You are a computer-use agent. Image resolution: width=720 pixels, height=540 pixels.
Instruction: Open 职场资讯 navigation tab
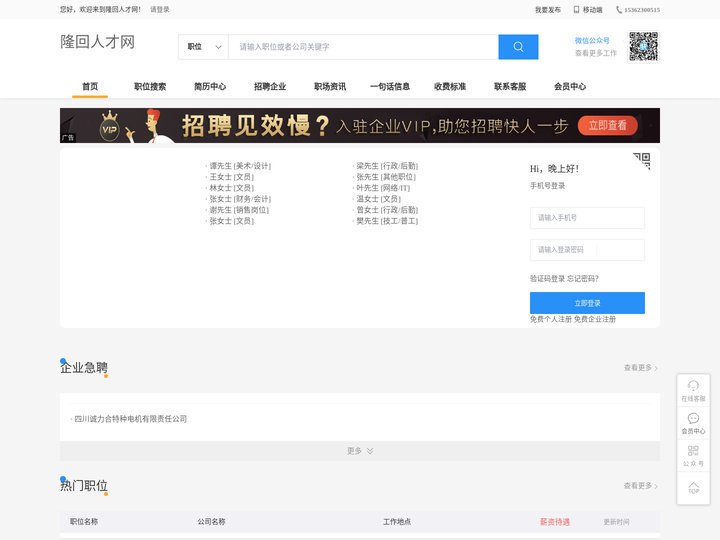coord(330,86)
